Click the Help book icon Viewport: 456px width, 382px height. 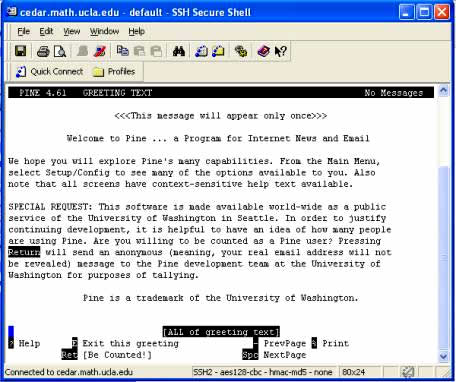[263, 51]
